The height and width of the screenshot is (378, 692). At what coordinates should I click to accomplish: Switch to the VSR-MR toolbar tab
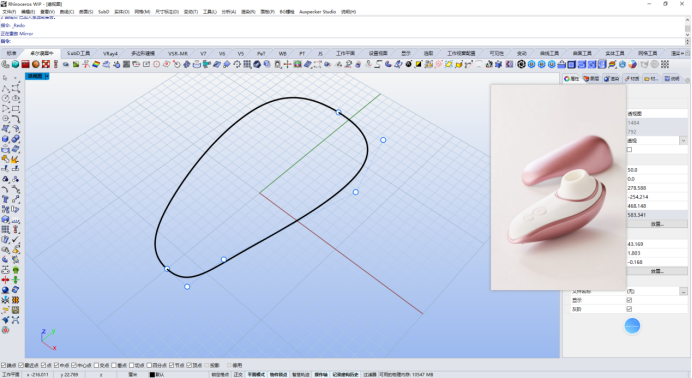click(178, 53)
